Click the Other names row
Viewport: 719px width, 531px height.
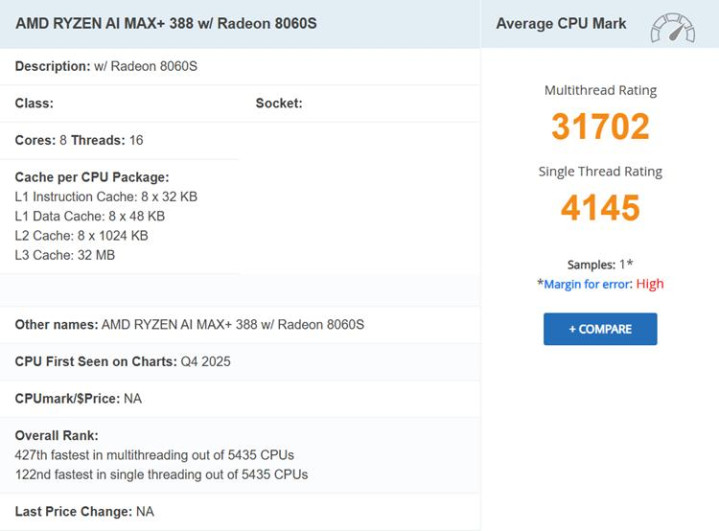[x=189, y=325]
